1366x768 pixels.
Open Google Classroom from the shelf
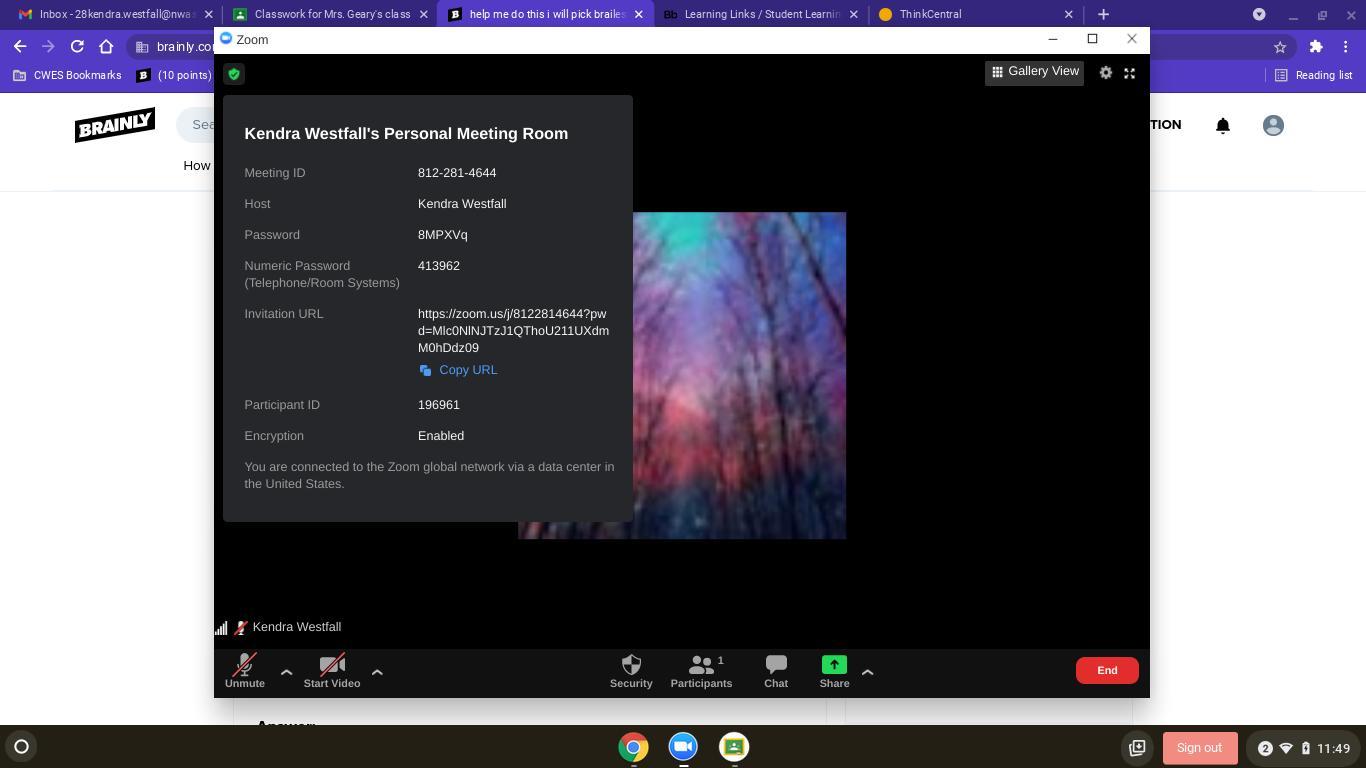tap(734, 747)
